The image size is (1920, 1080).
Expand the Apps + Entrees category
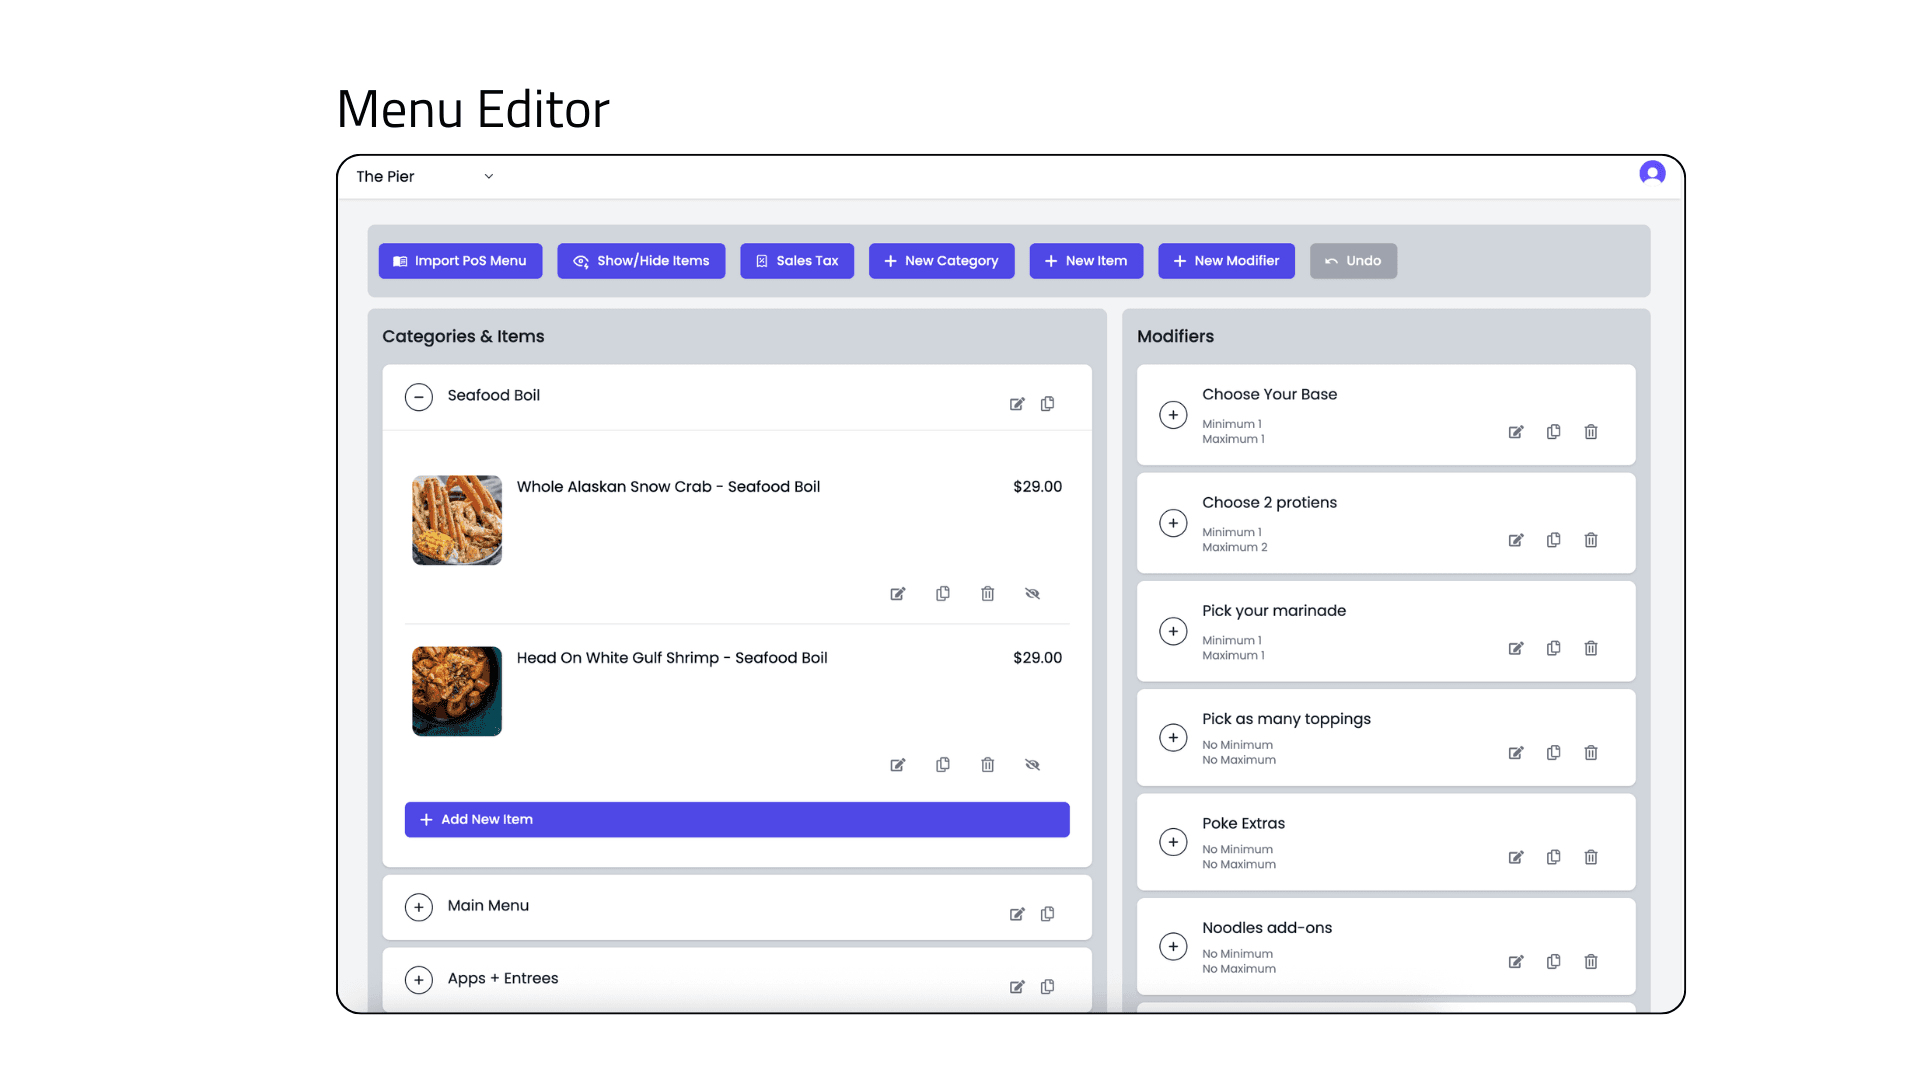[x=419, y=980]
